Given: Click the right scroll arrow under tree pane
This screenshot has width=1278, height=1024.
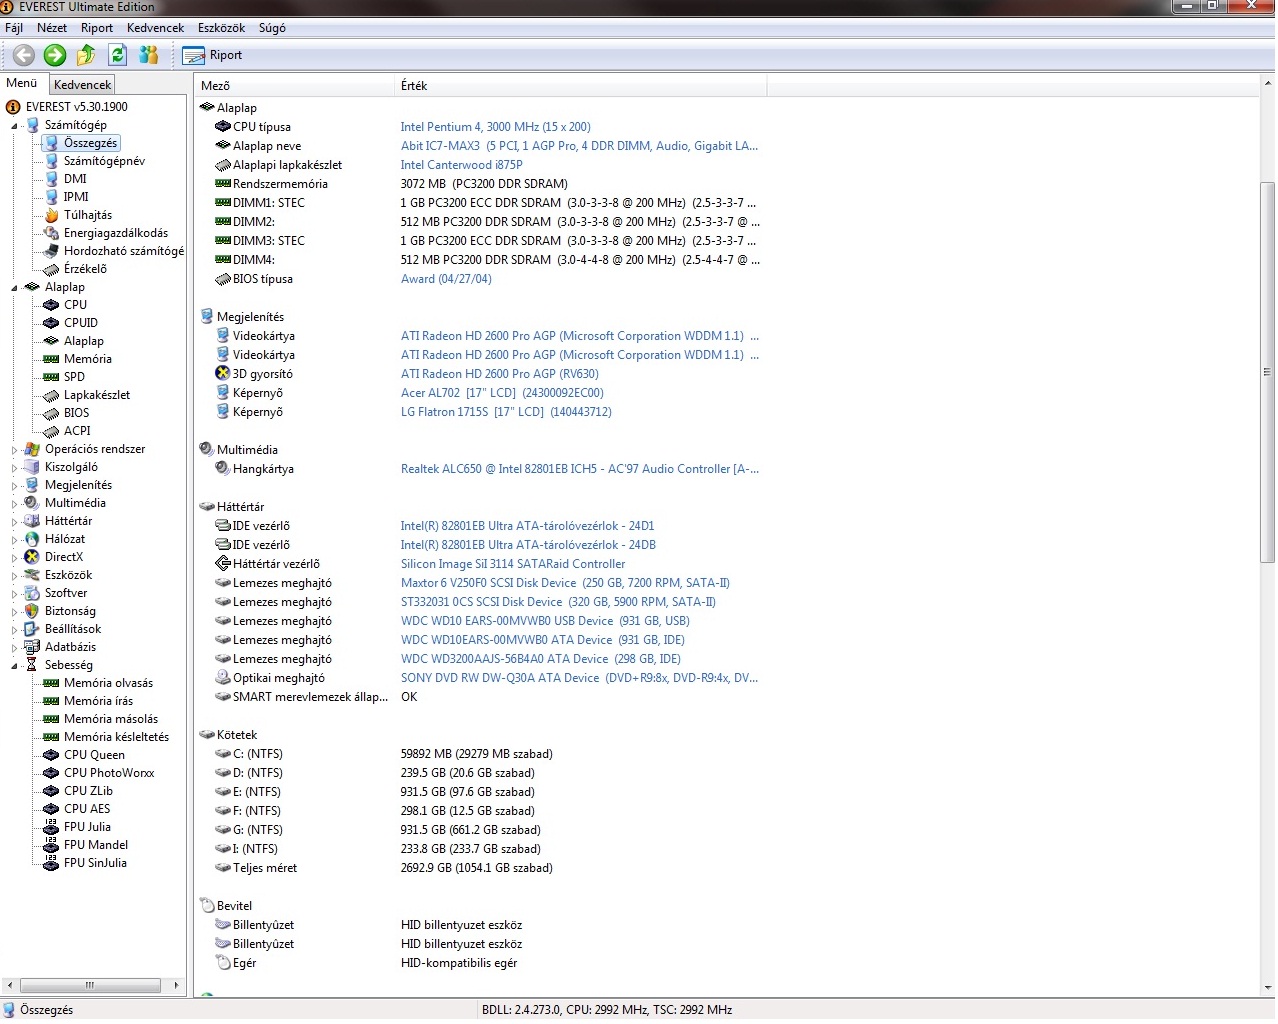Looking at the screenshot, I should coord(176,985).
